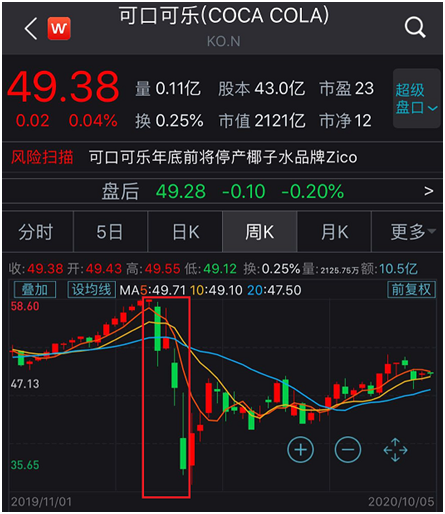Viewport: 445px width, 514px height.
Task: Open the 风险扫描 risk scan link
Action: [42, 157]
